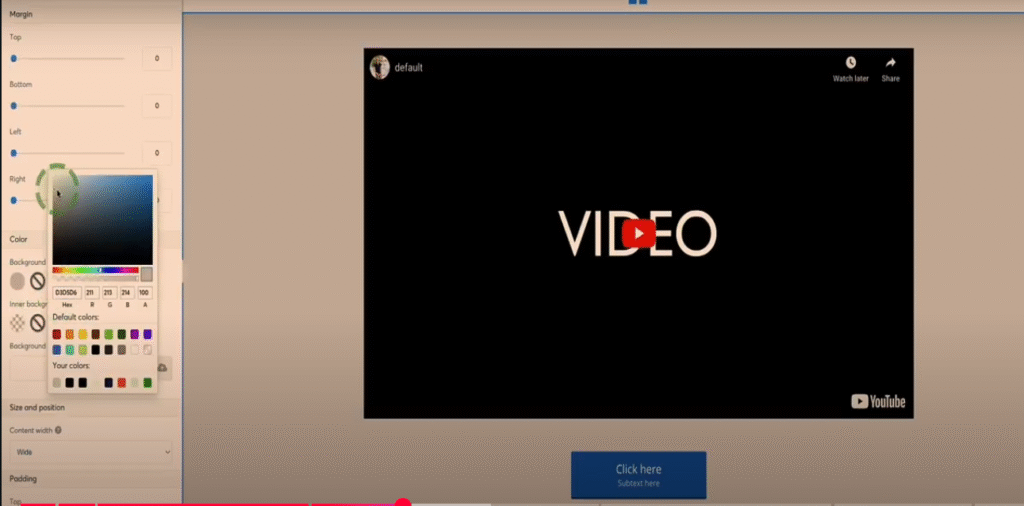Click the 'Size and position' section header
Screen dimensions: 1024x506
[x=37, y=407]
